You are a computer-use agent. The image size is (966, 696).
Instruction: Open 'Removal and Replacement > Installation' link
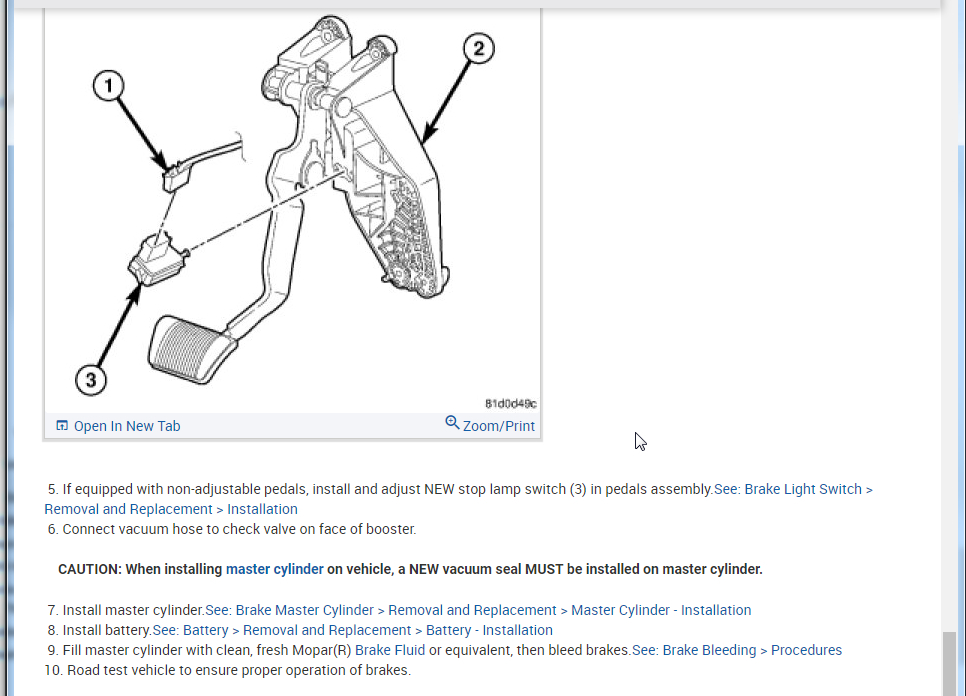(171, 509)
